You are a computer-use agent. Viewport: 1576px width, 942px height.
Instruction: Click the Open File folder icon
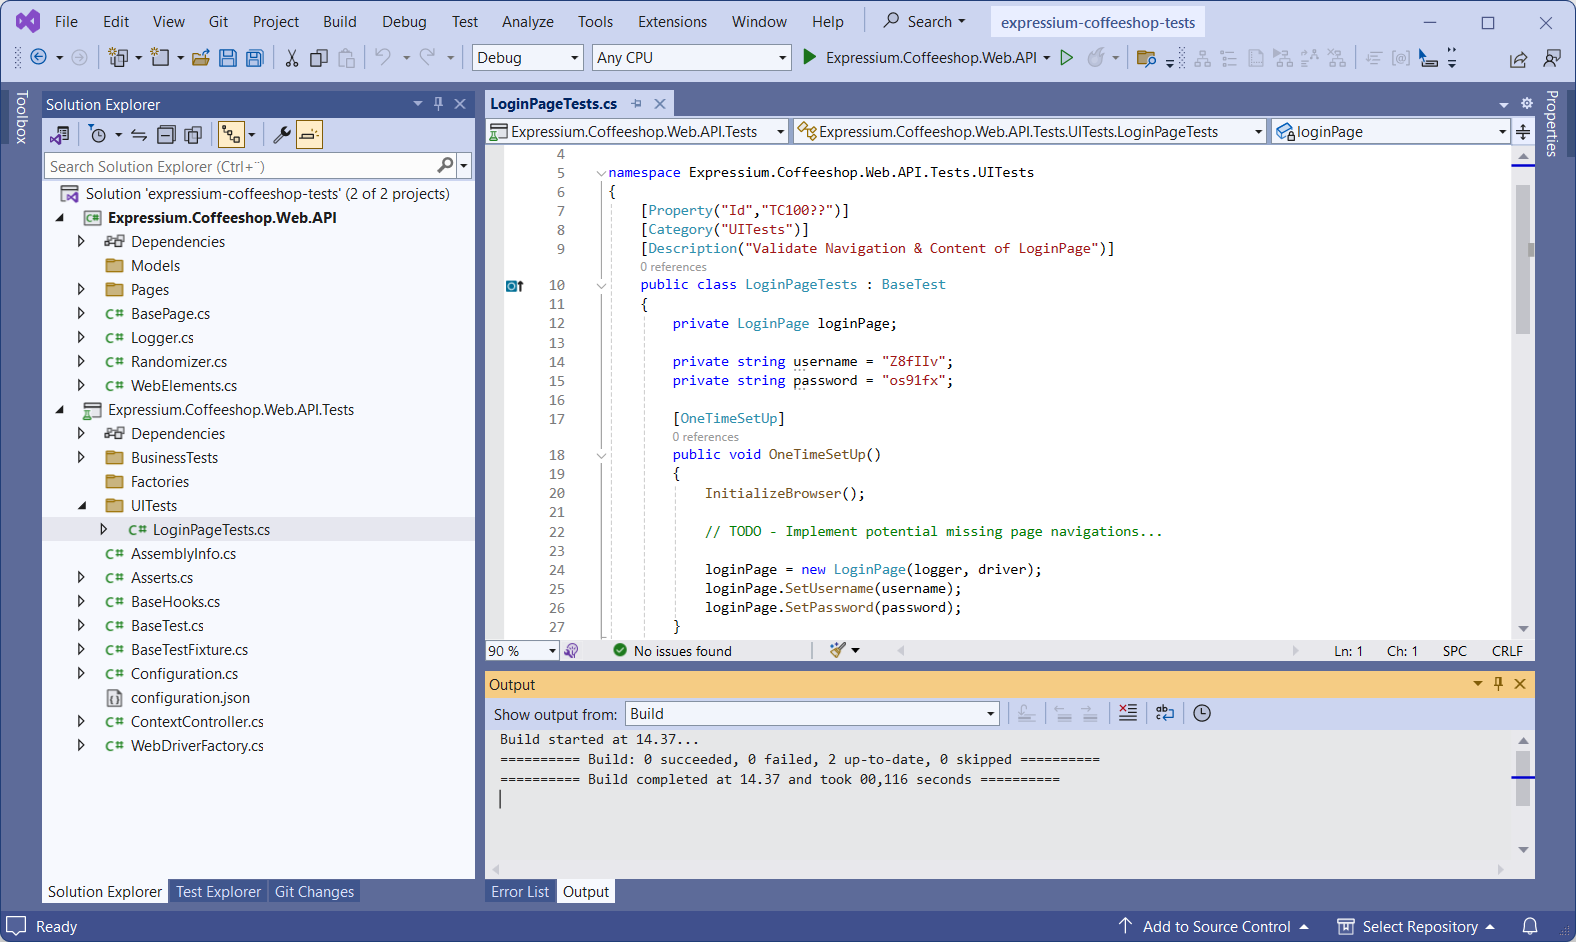pyautogui.click(x=201, y=58)
